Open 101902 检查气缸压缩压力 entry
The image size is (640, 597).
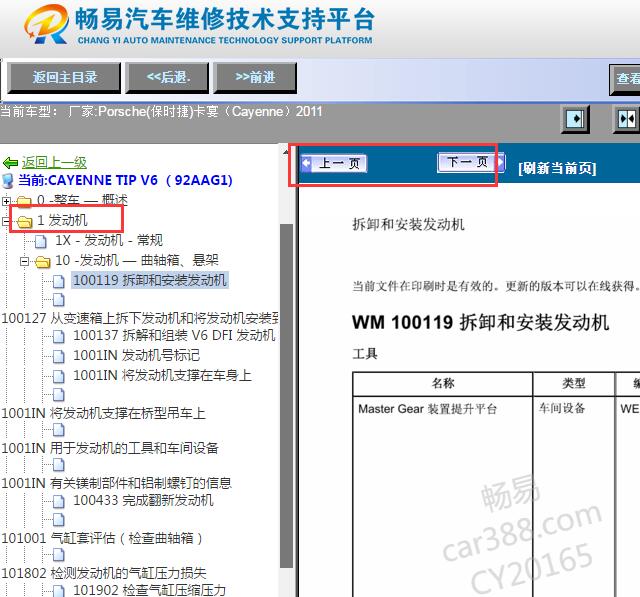(x=149, y=590)
